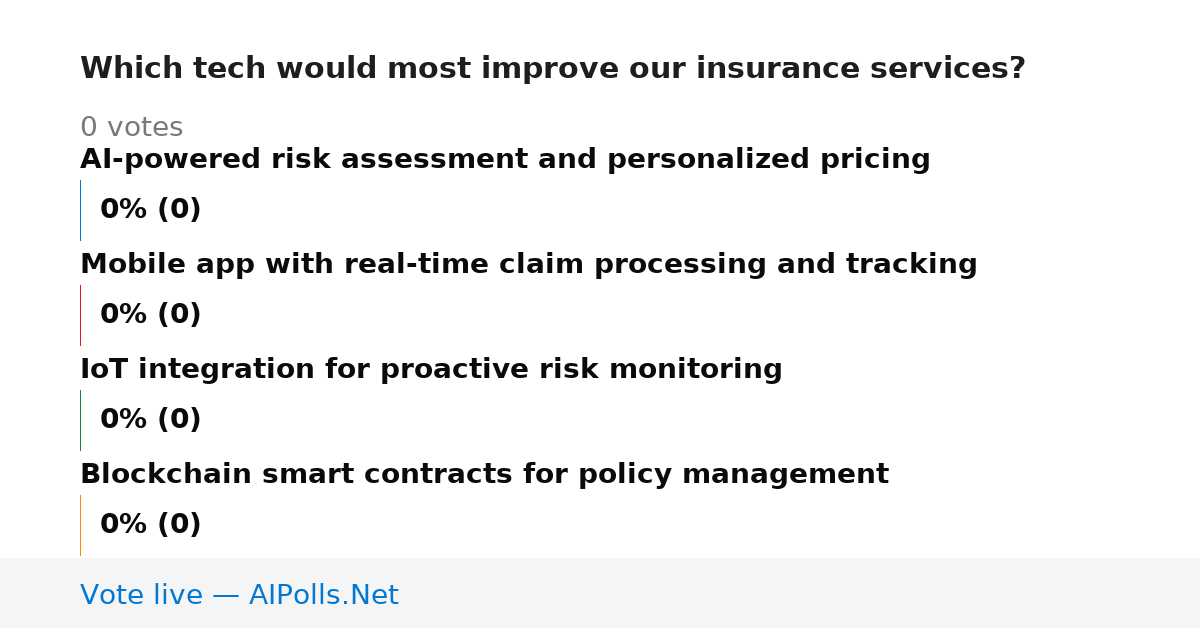Click the (0) vote count for Blockchain option
Viewport: 1200px width, 628px height.
click(x=179, y=525)
